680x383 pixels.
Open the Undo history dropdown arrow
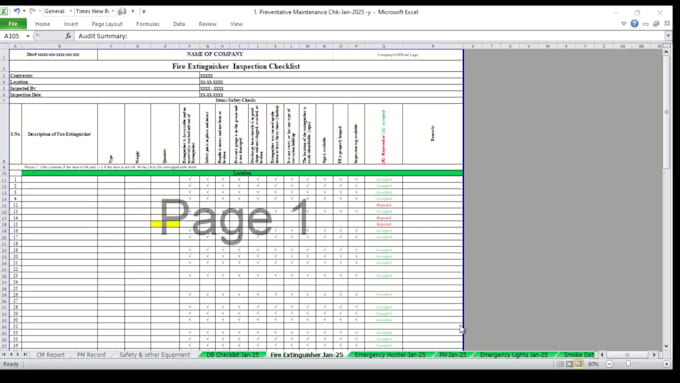coord(24,11)
